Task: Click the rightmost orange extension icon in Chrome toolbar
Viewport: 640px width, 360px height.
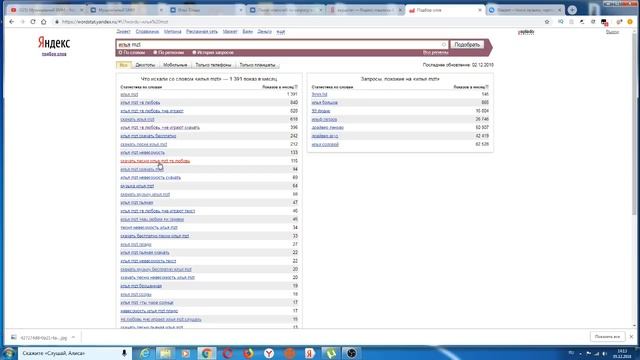Action: pos(630,22)
